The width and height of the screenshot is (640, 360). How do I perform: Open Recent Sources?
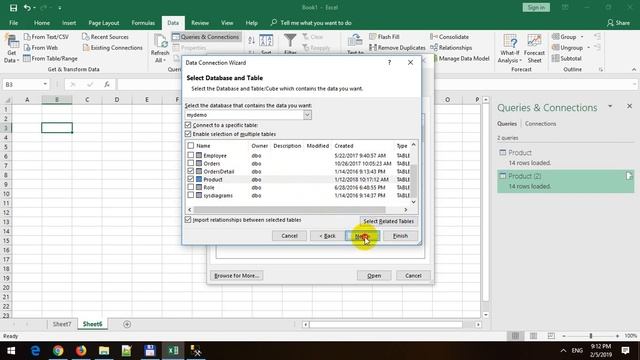[106, 37]
